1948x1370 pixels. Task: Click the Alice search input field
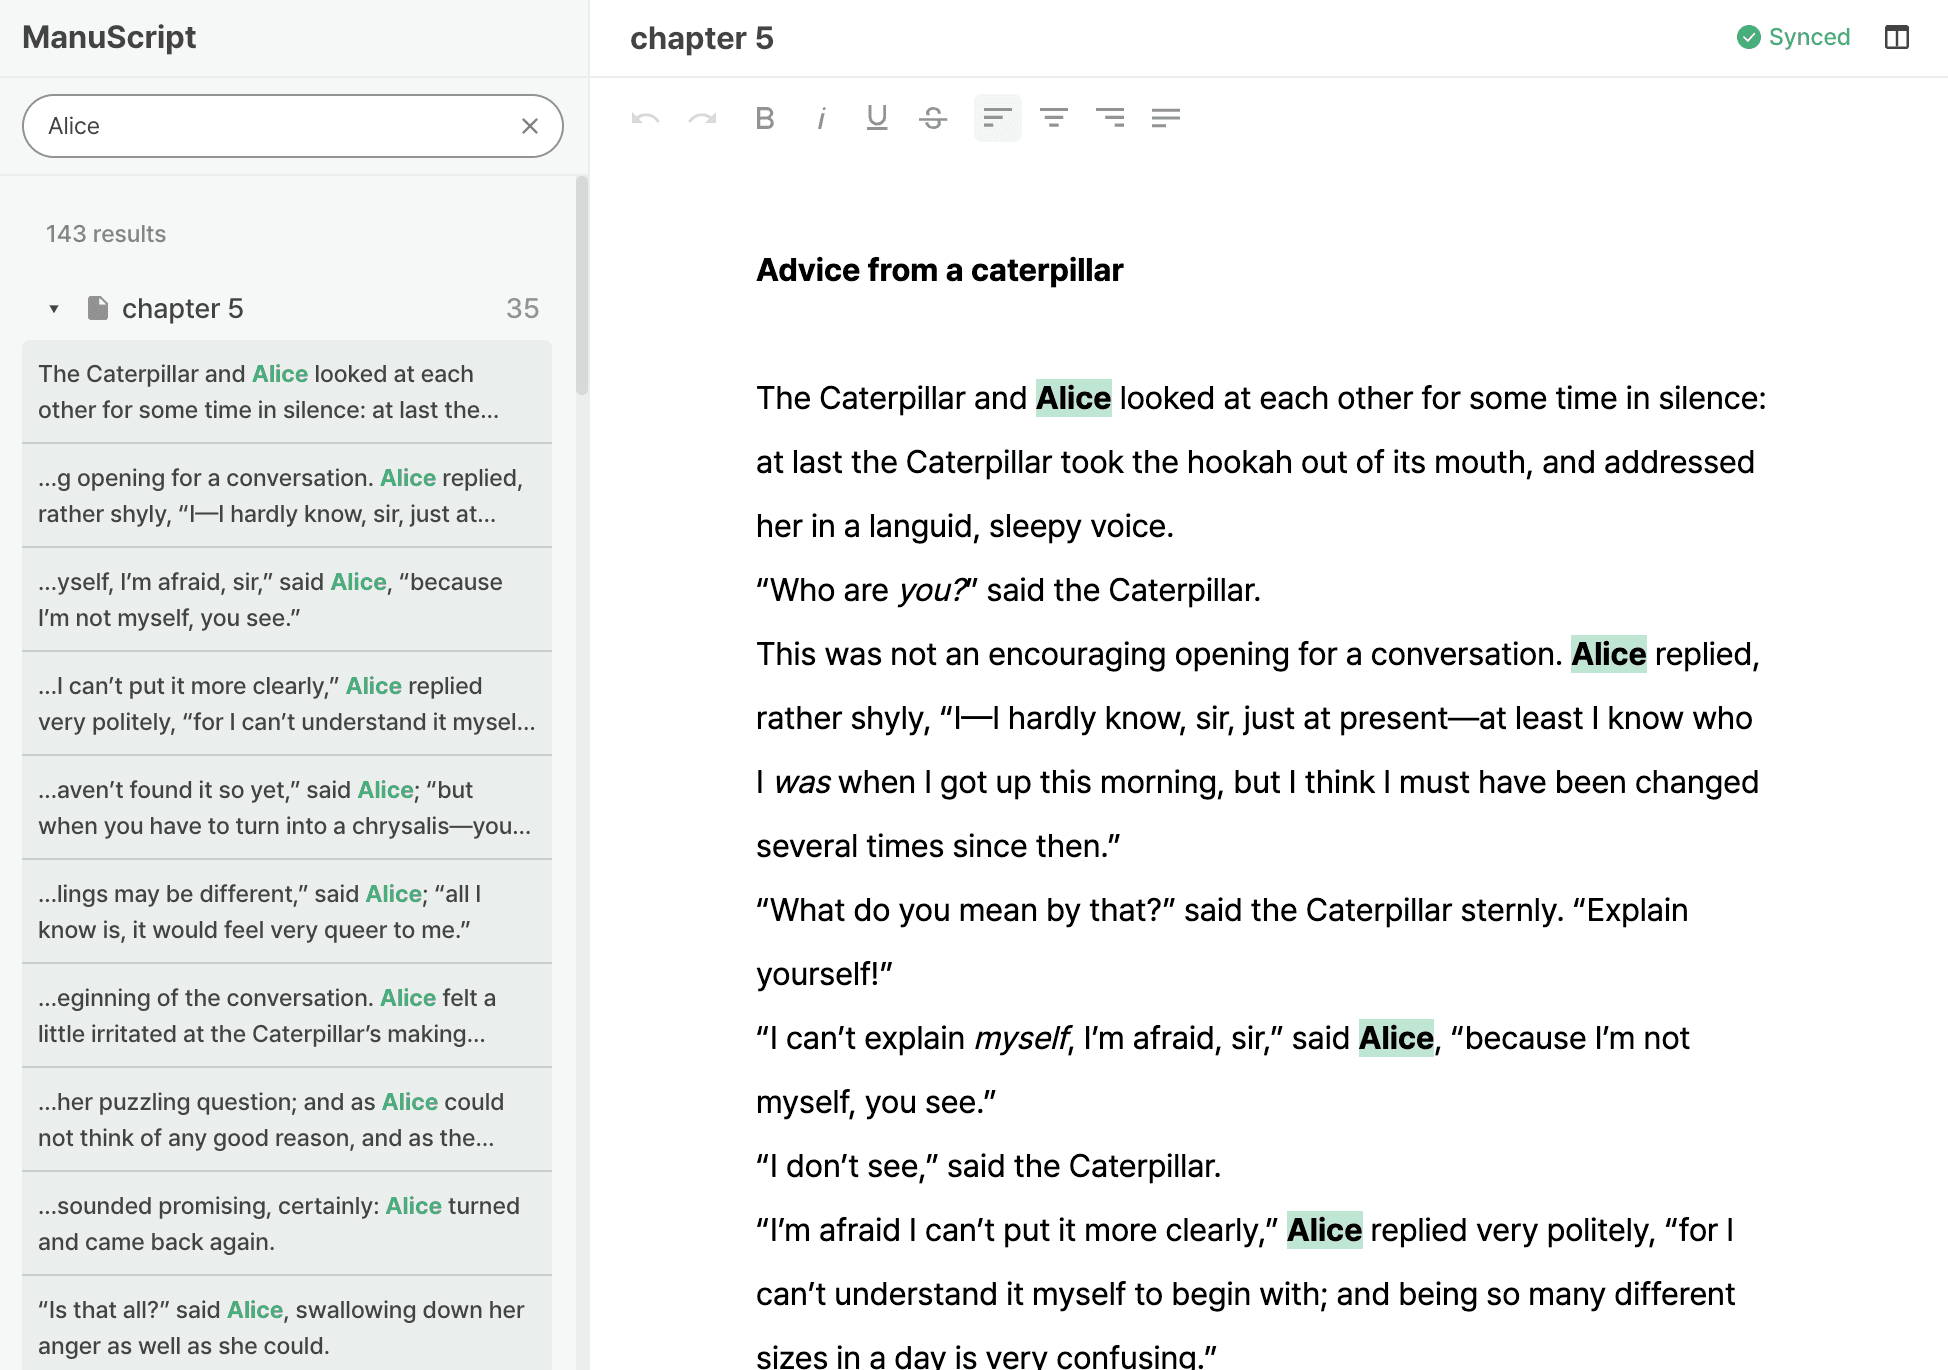(270, 126)
